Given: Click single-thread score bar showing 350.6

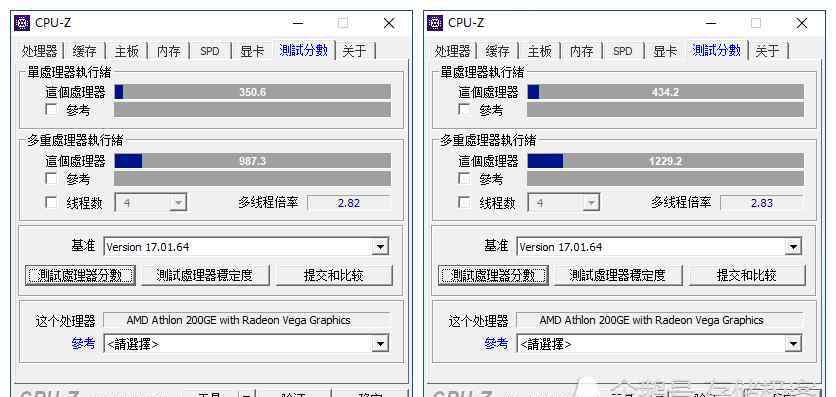Looking at the screenshot, I should [x=253, y=92].
